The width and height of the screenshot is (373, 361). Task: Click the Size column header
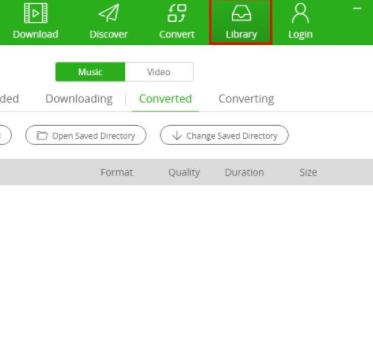[x=308, y=172]
